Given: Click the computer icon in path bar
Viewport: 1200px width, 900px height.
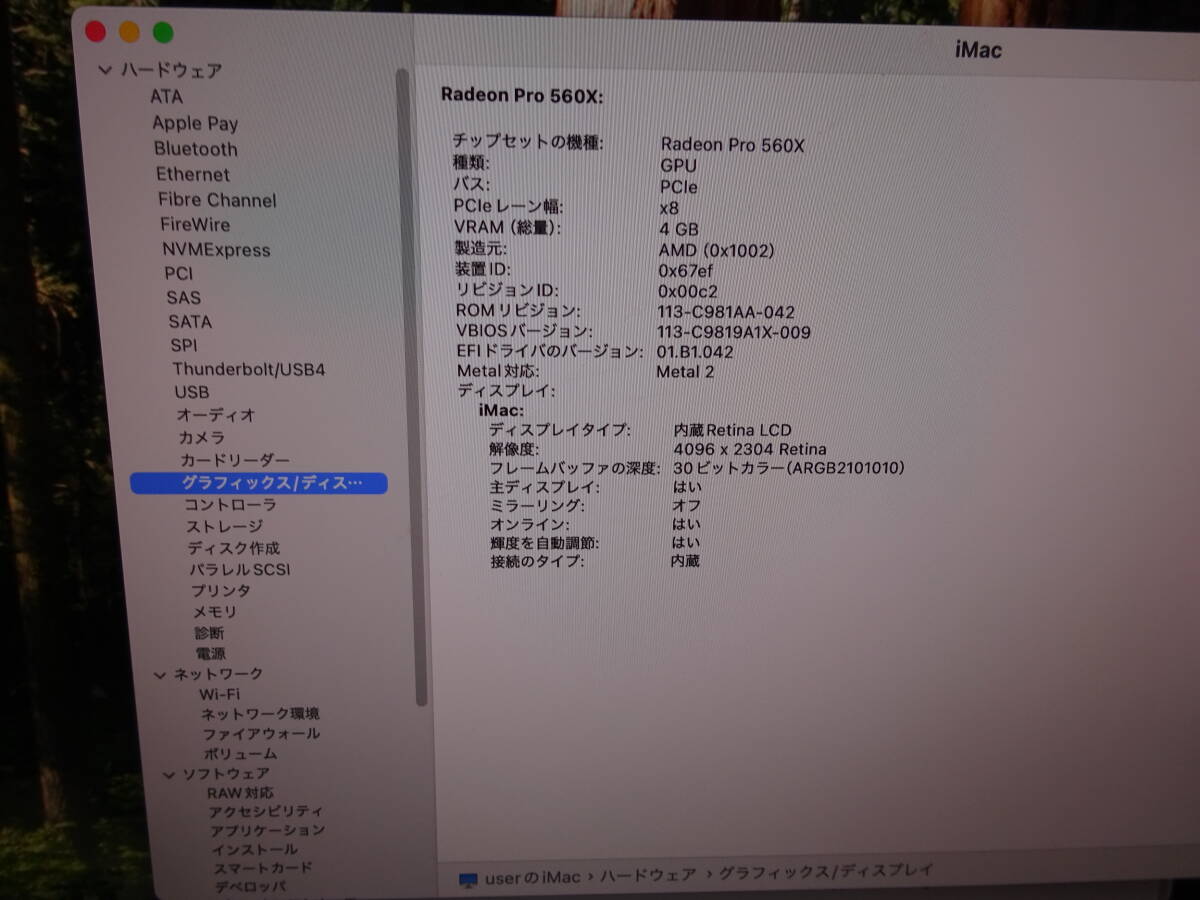Looking at the screenshot, I should point(468,878).
